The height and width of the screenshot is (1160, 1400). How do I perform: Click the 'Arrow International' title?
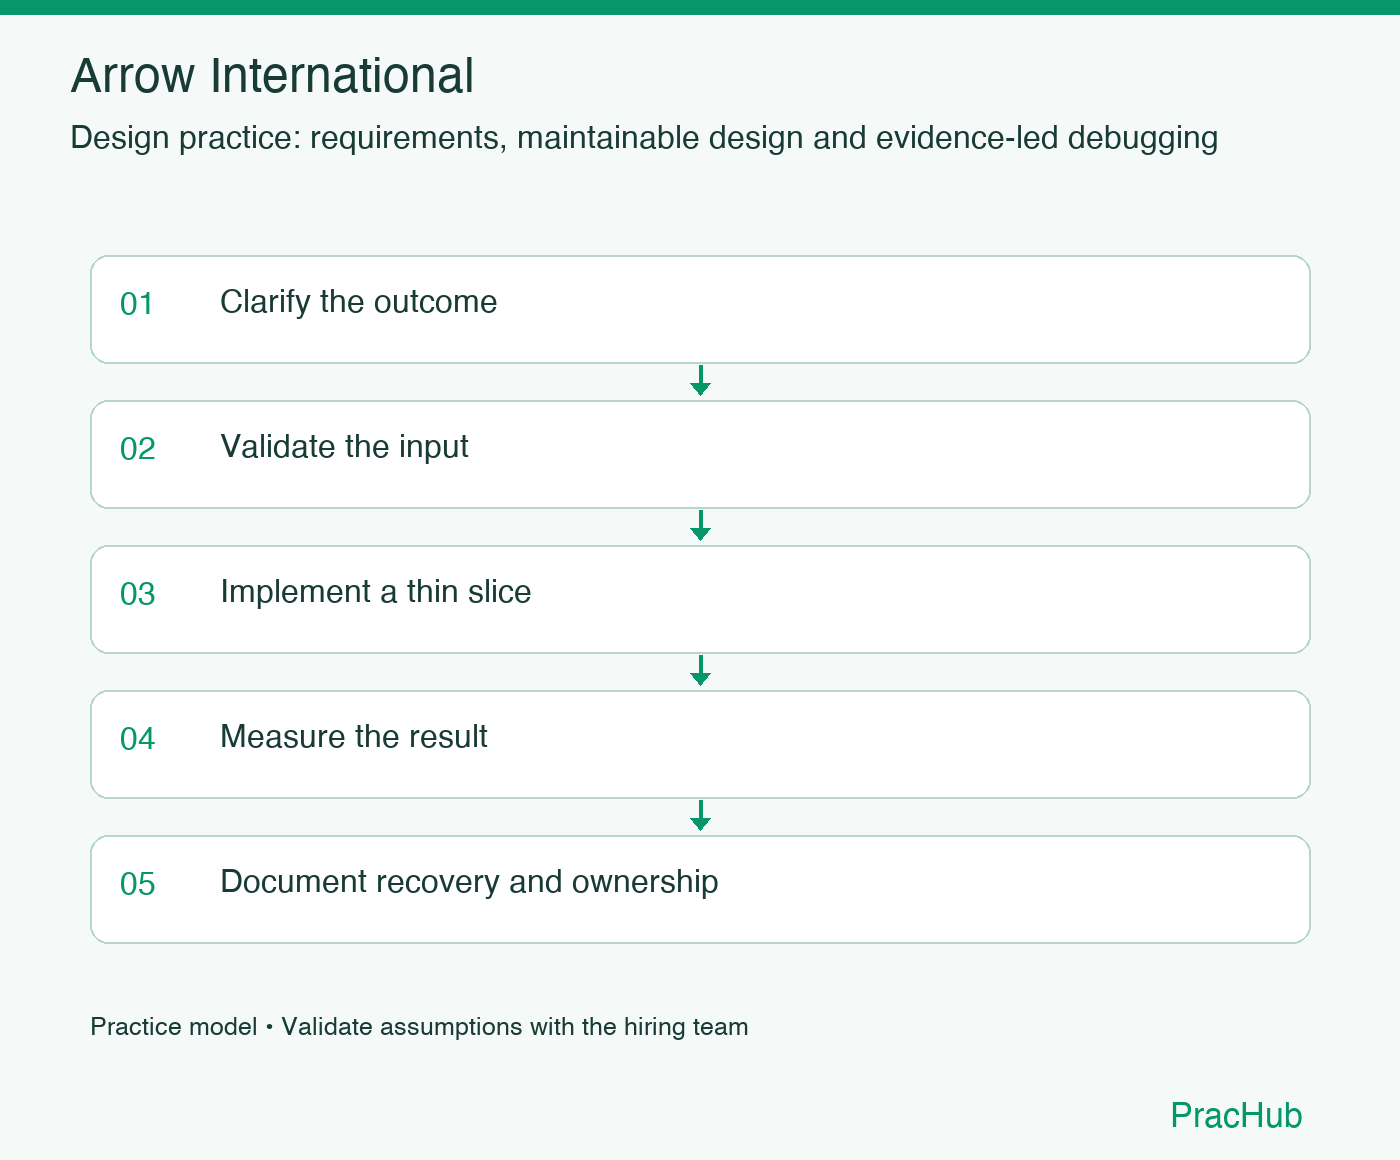click(272, 76)
